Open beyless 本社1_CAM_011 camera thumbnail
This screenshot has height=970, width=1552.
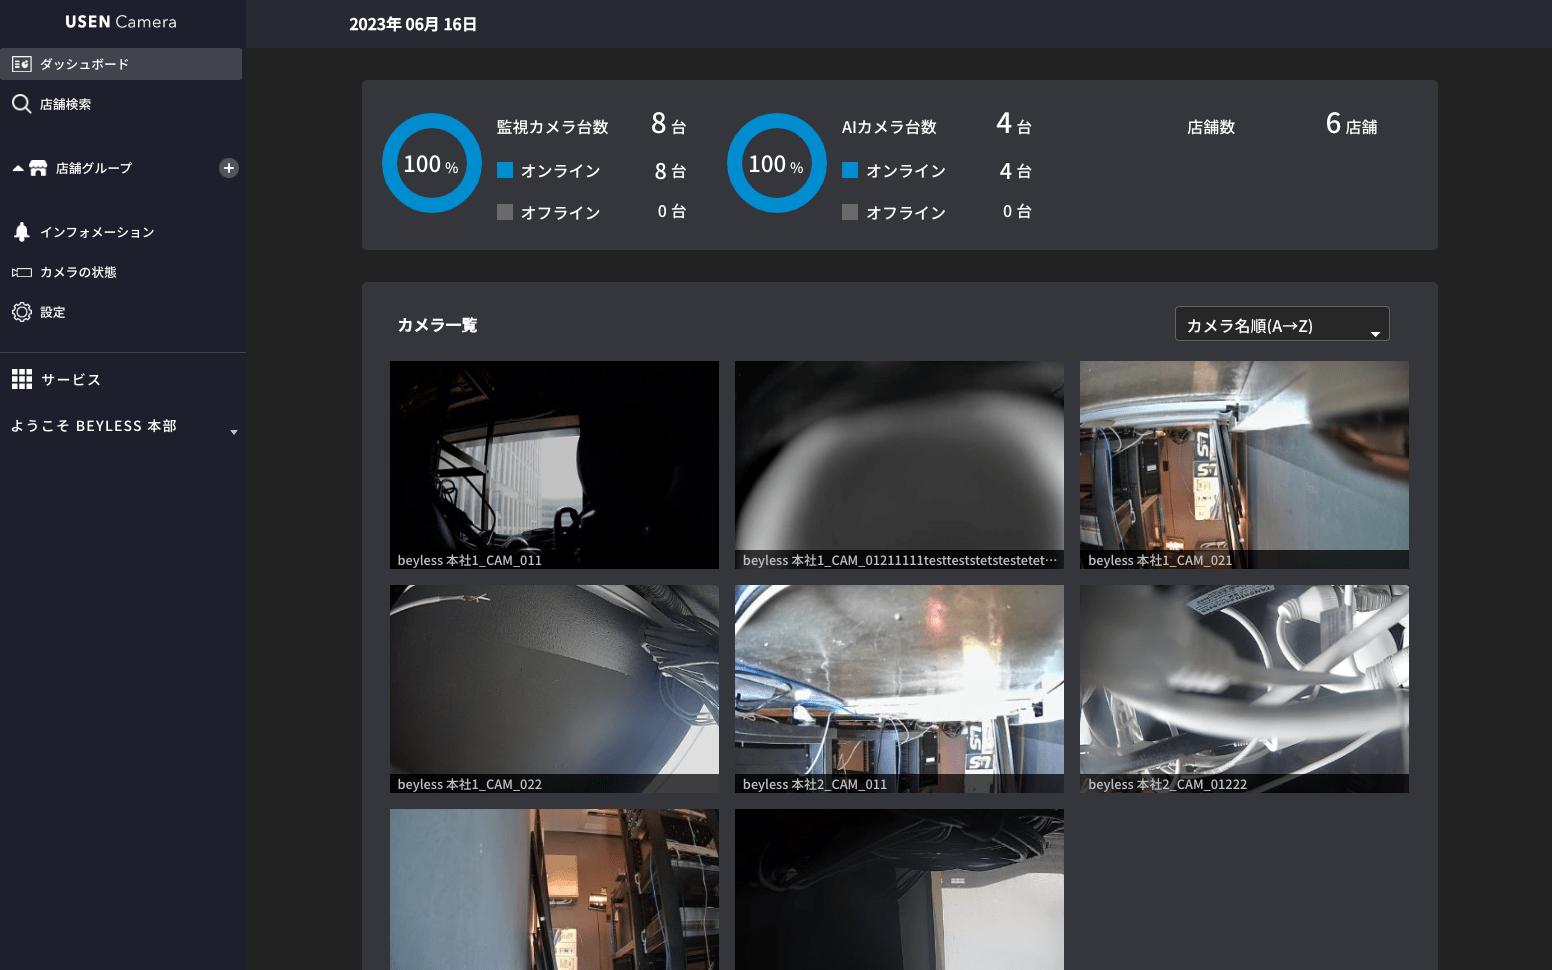coord(554,464)
